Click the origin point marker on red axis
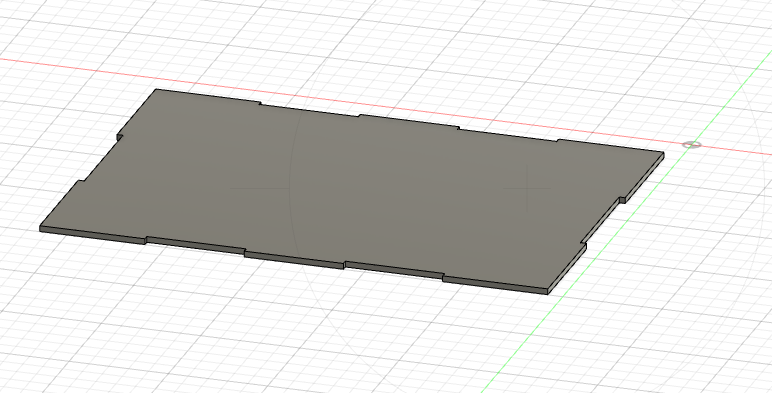772x393 pixels. coord(692,144)
